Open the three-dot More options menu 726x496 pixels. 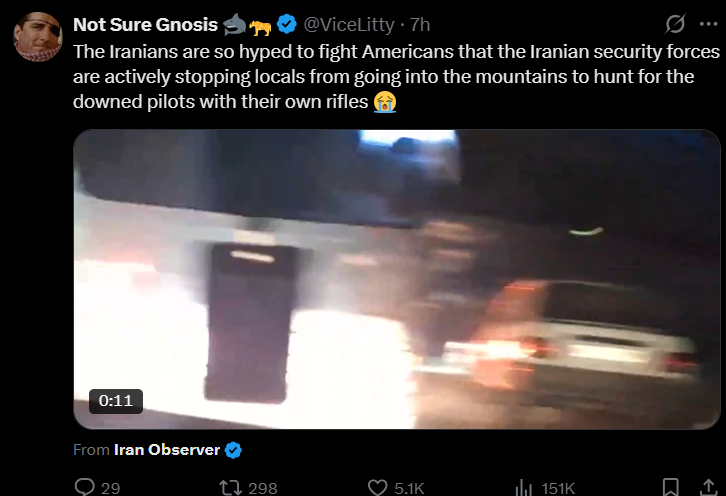[x=708, y=24]
